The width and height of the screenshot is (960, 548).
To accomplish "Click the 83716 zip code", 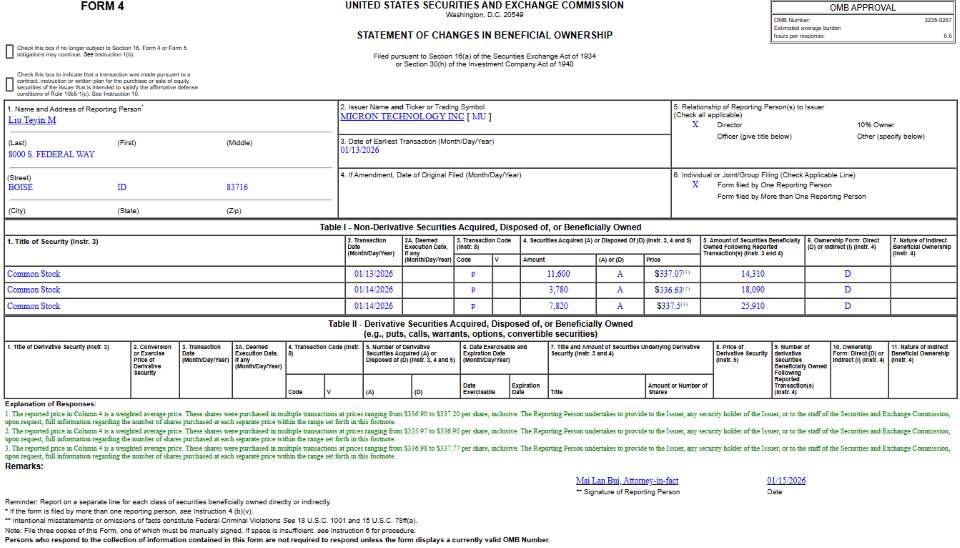I will pos(237,187).
